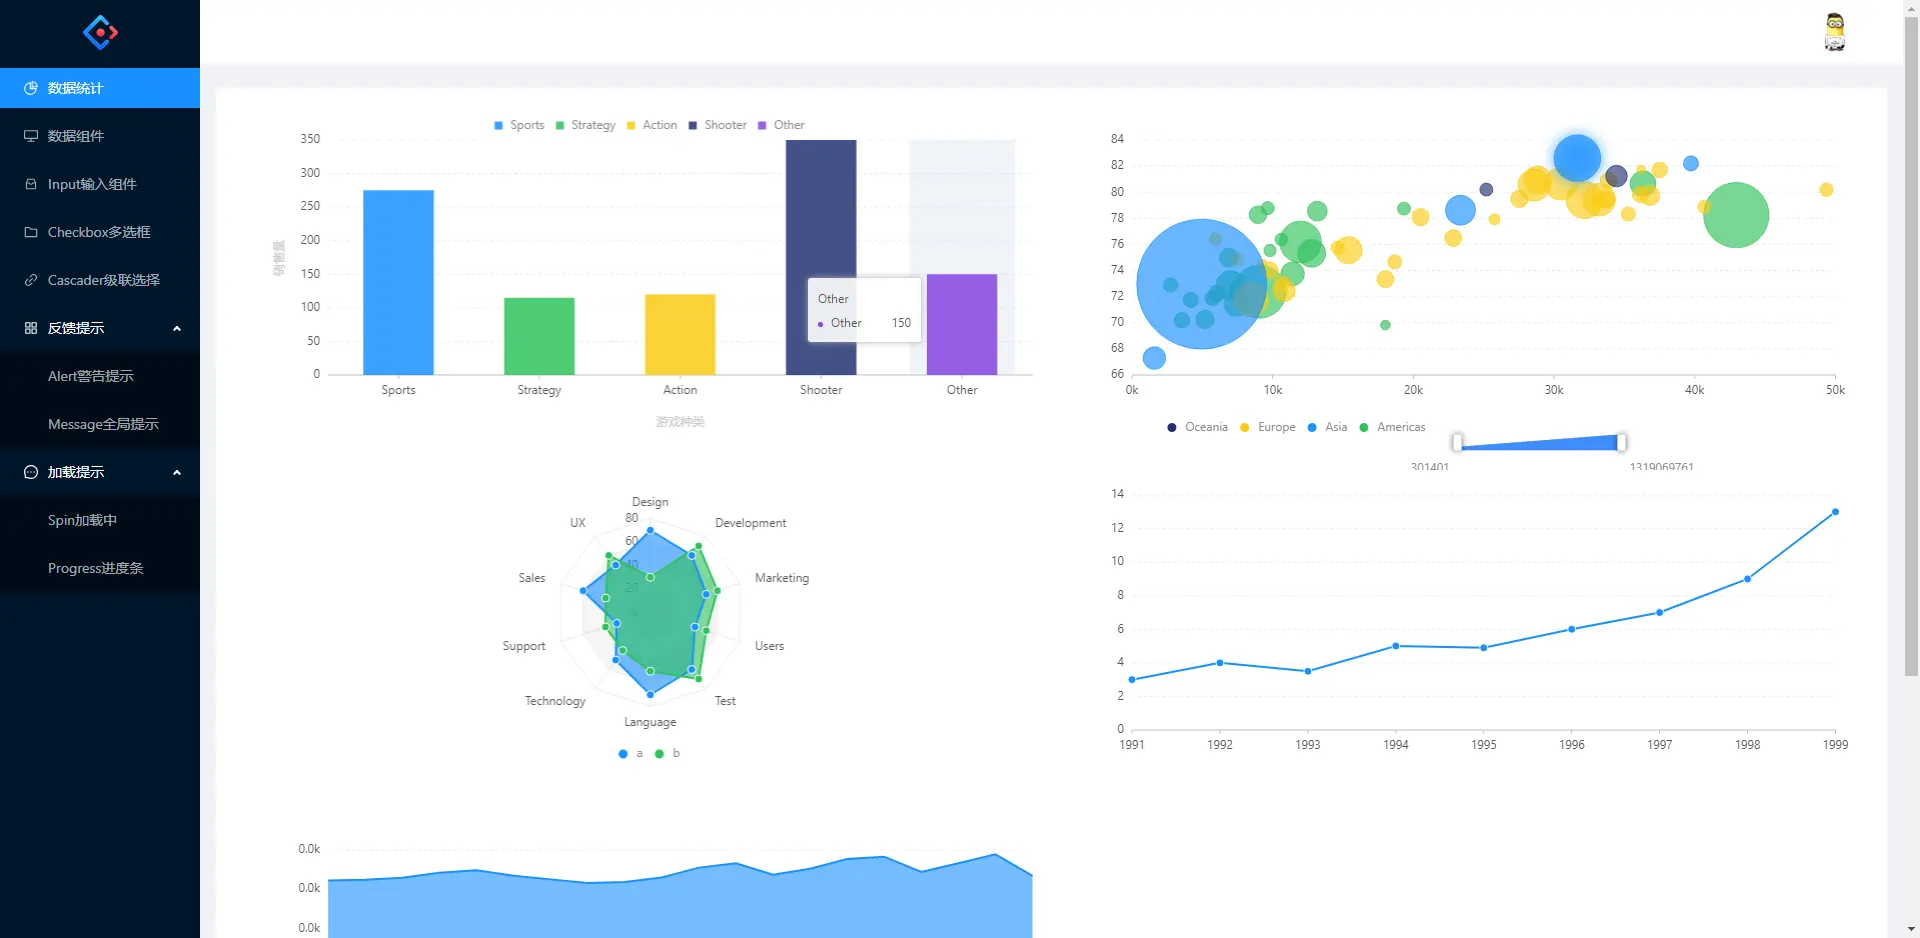Click the minion avatar at top right
This screenshot has width=1920, height=938.
click(x=1835, y=31)
